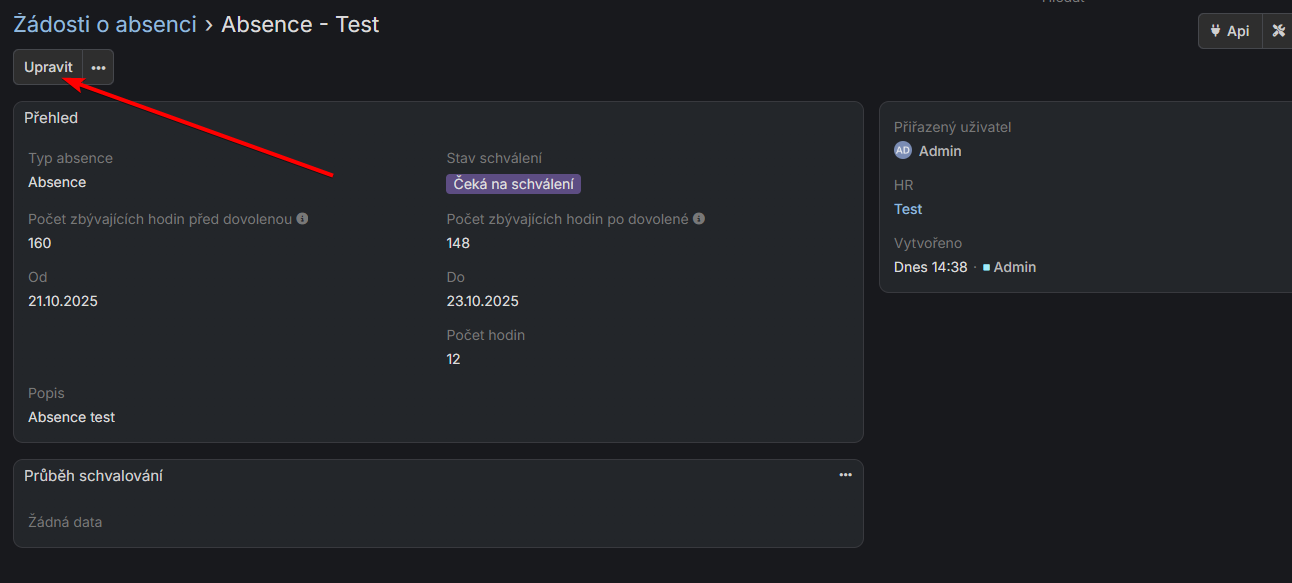The height and width of the screenshot is (583, 1292).
Task: Click Admin under Přiřazený uživatel
Action: 940,151
